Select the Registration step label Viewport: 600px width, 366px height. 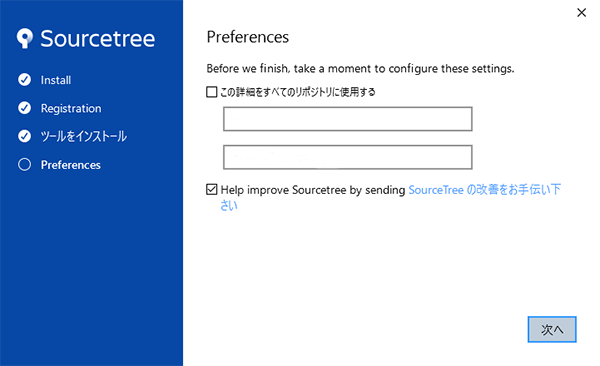[71, 108]
